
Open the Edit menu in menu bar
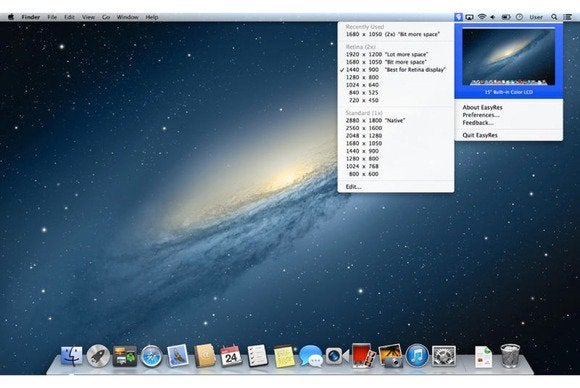(70, 17)
